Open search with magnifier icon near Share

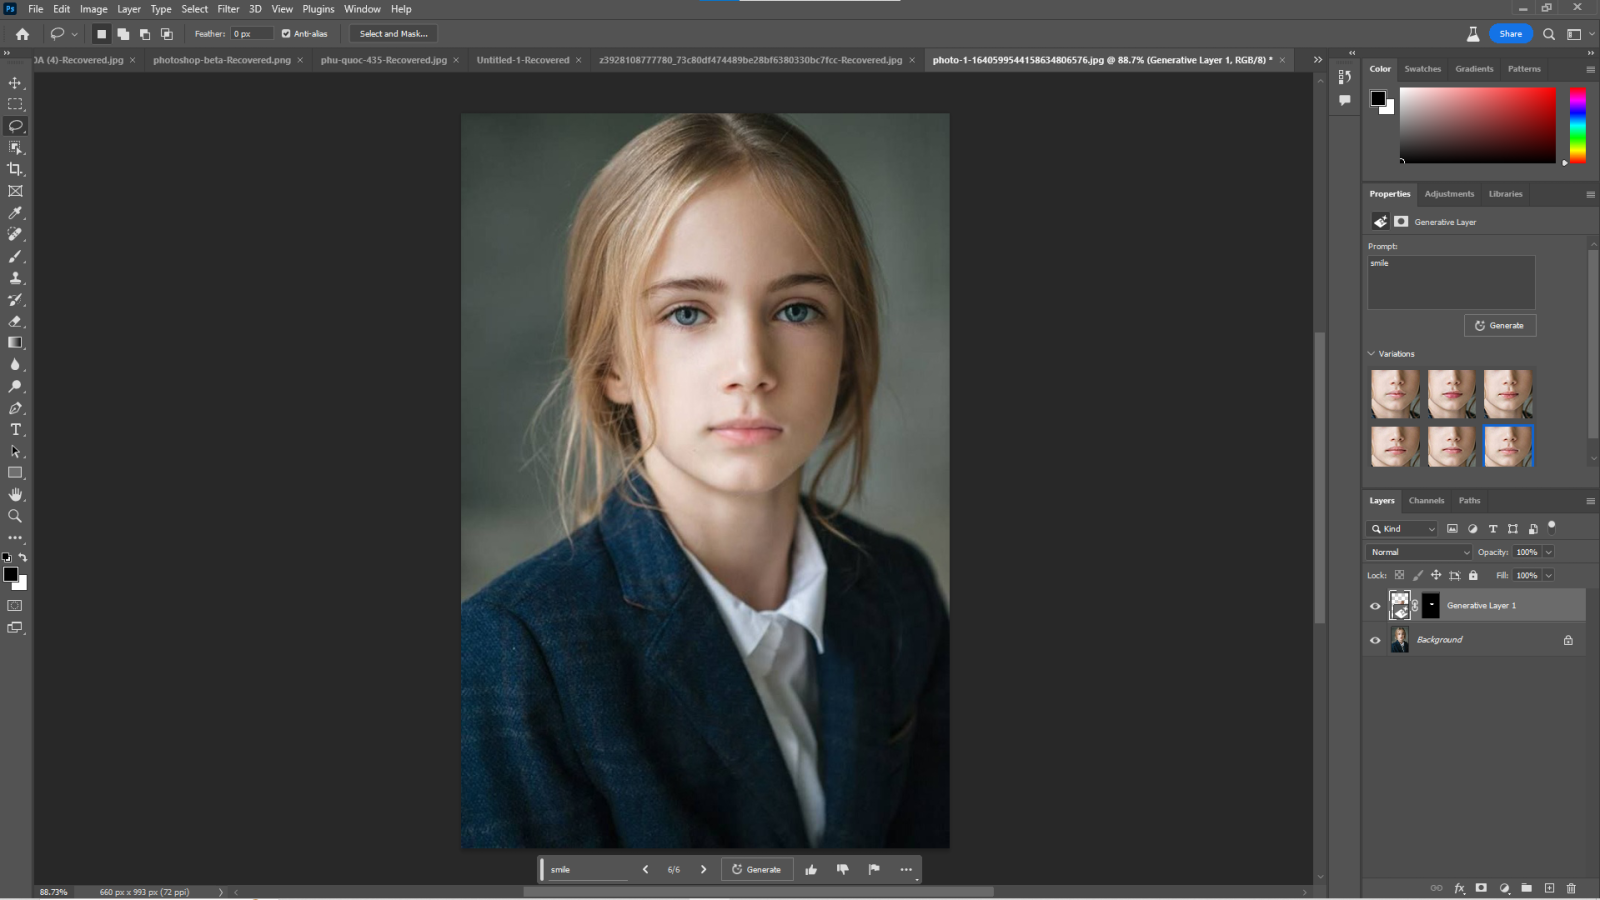click(x=1549, y=34)
